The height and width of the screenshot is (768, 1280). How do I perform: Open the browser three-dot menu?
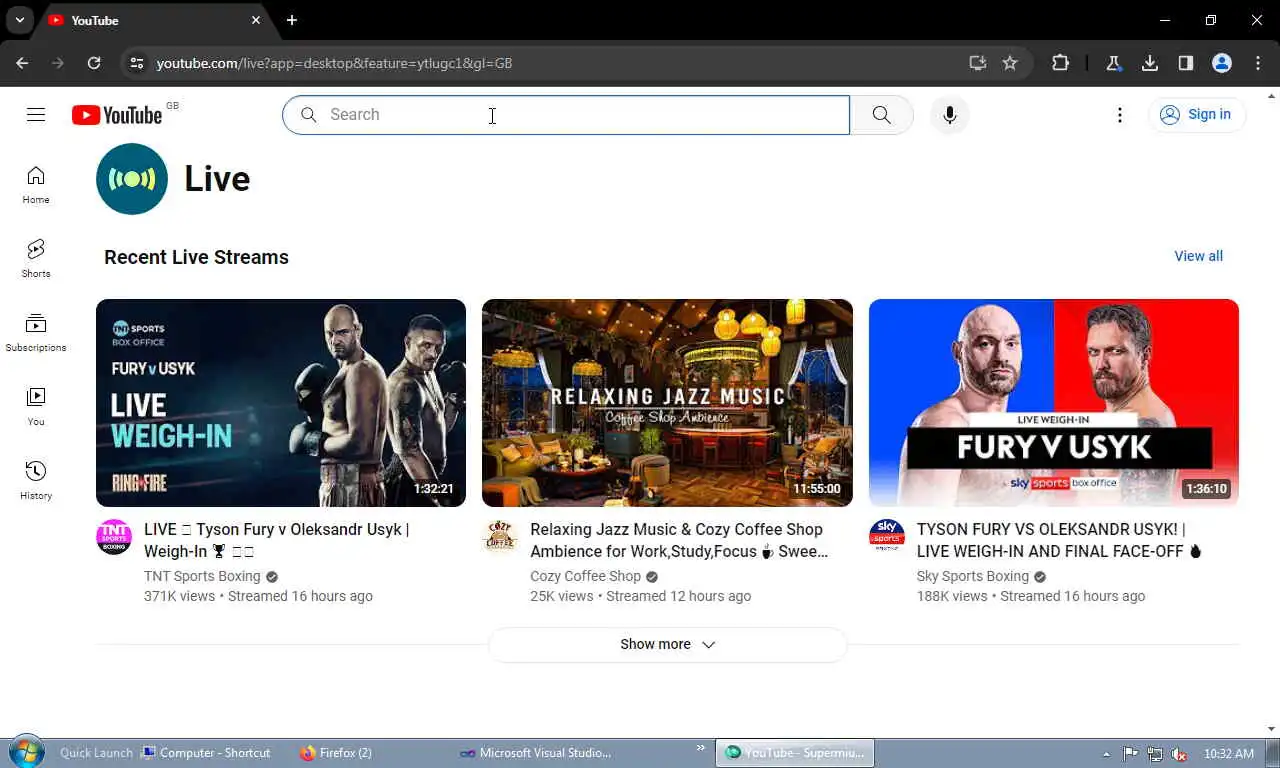(1258, 63)
